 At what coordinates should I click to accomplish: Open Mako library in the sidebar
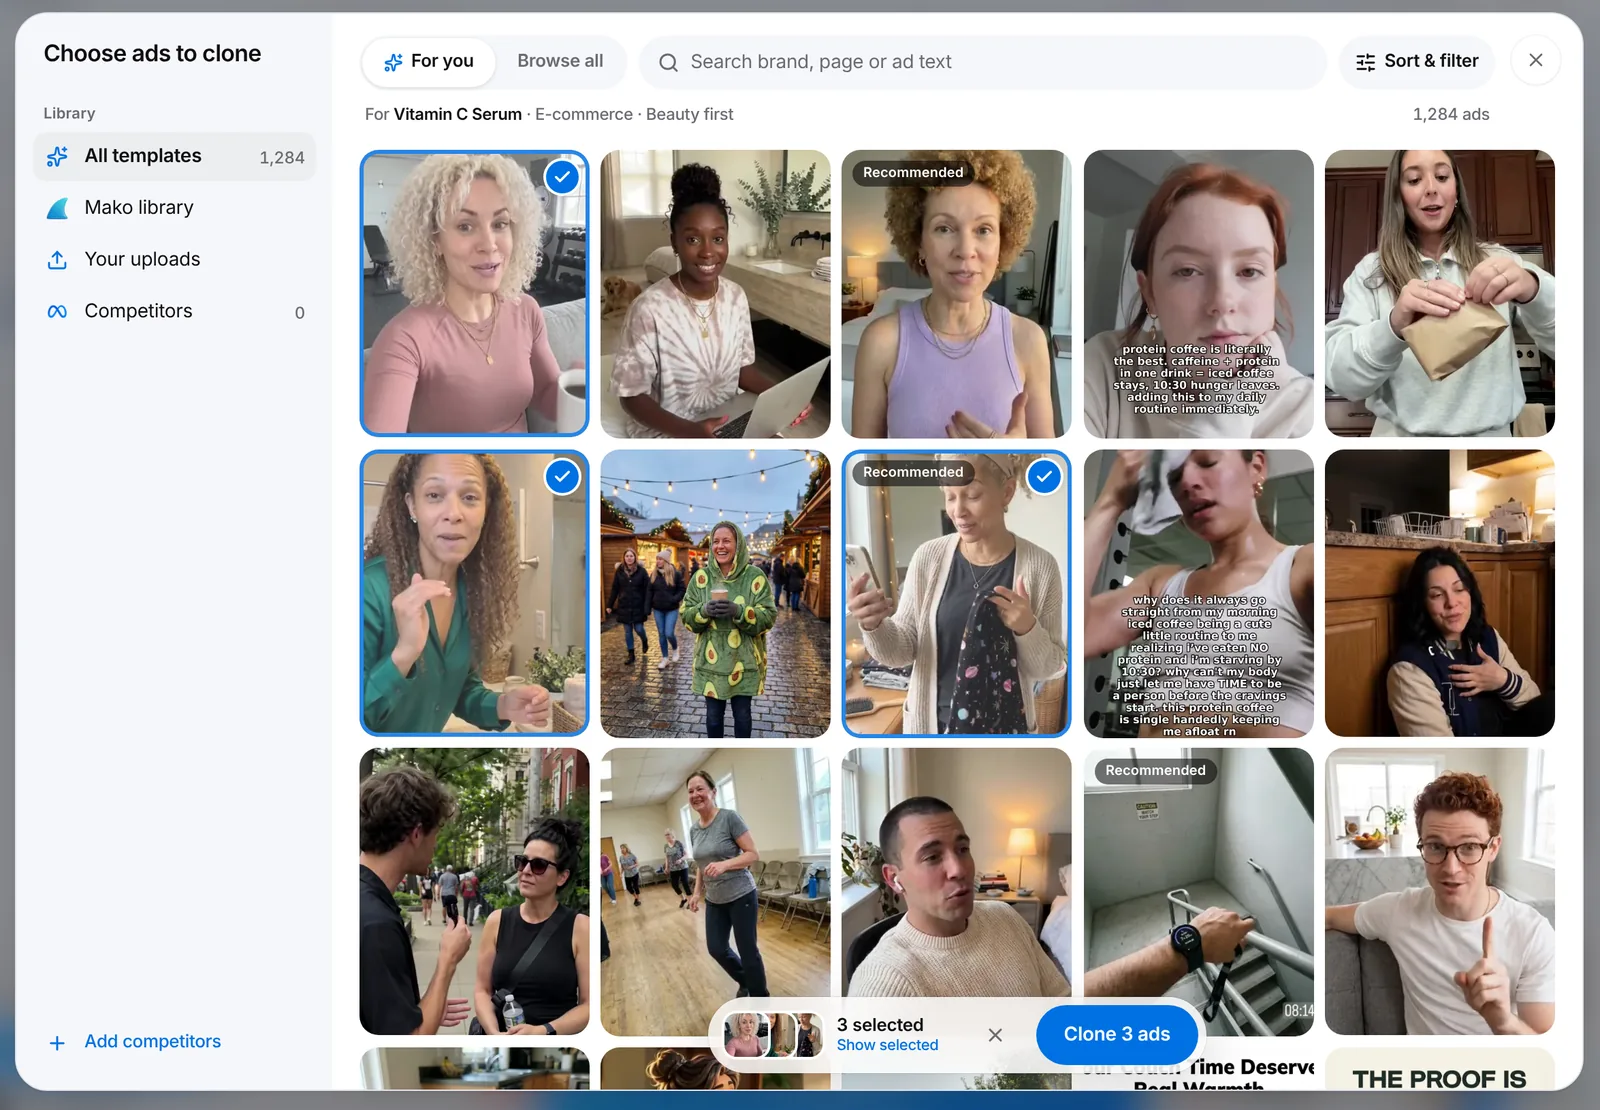[175, 208]
